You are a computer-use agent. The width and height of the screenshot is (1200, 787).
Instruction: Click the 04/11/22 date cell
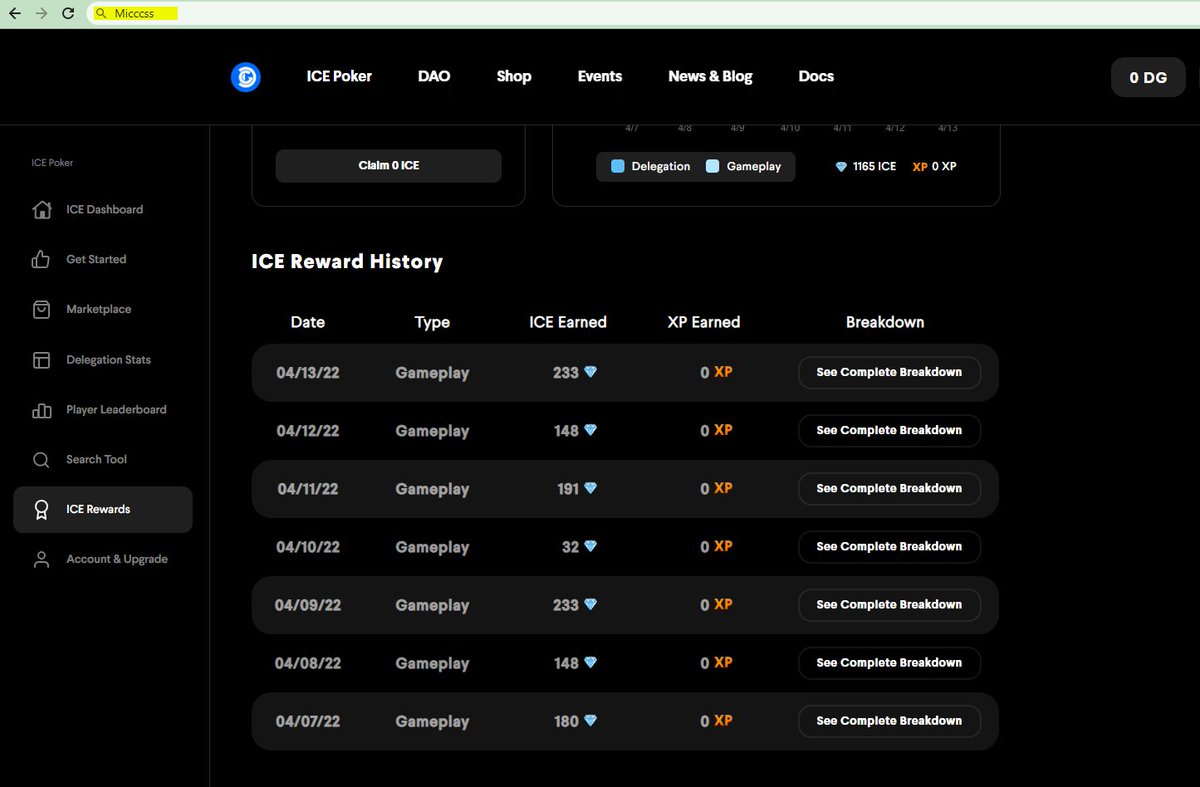click(308, 489)
